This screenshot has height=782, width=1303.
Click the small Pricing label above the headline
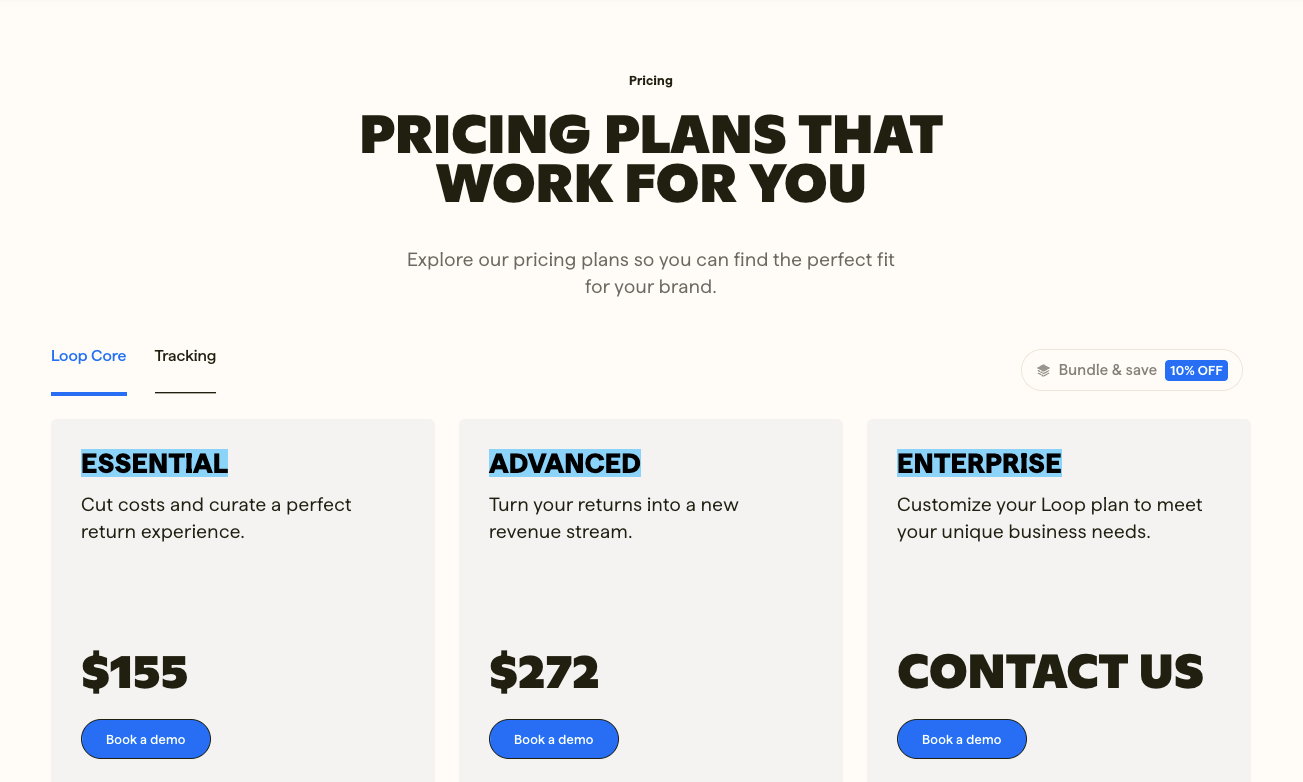click(651, 81)
